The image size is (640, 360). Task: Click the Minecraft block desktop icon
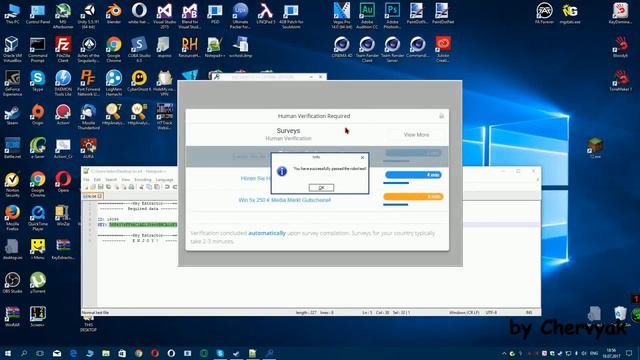coord(595,148)
